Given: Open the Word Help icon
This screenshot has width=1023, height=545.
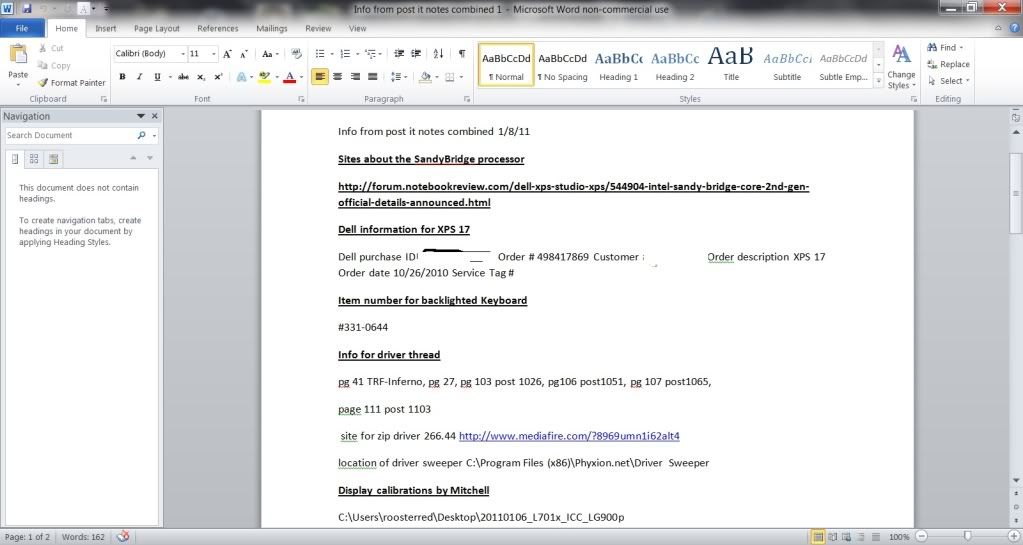Looking at the screenshot, I should click(x=1014, y=28).
